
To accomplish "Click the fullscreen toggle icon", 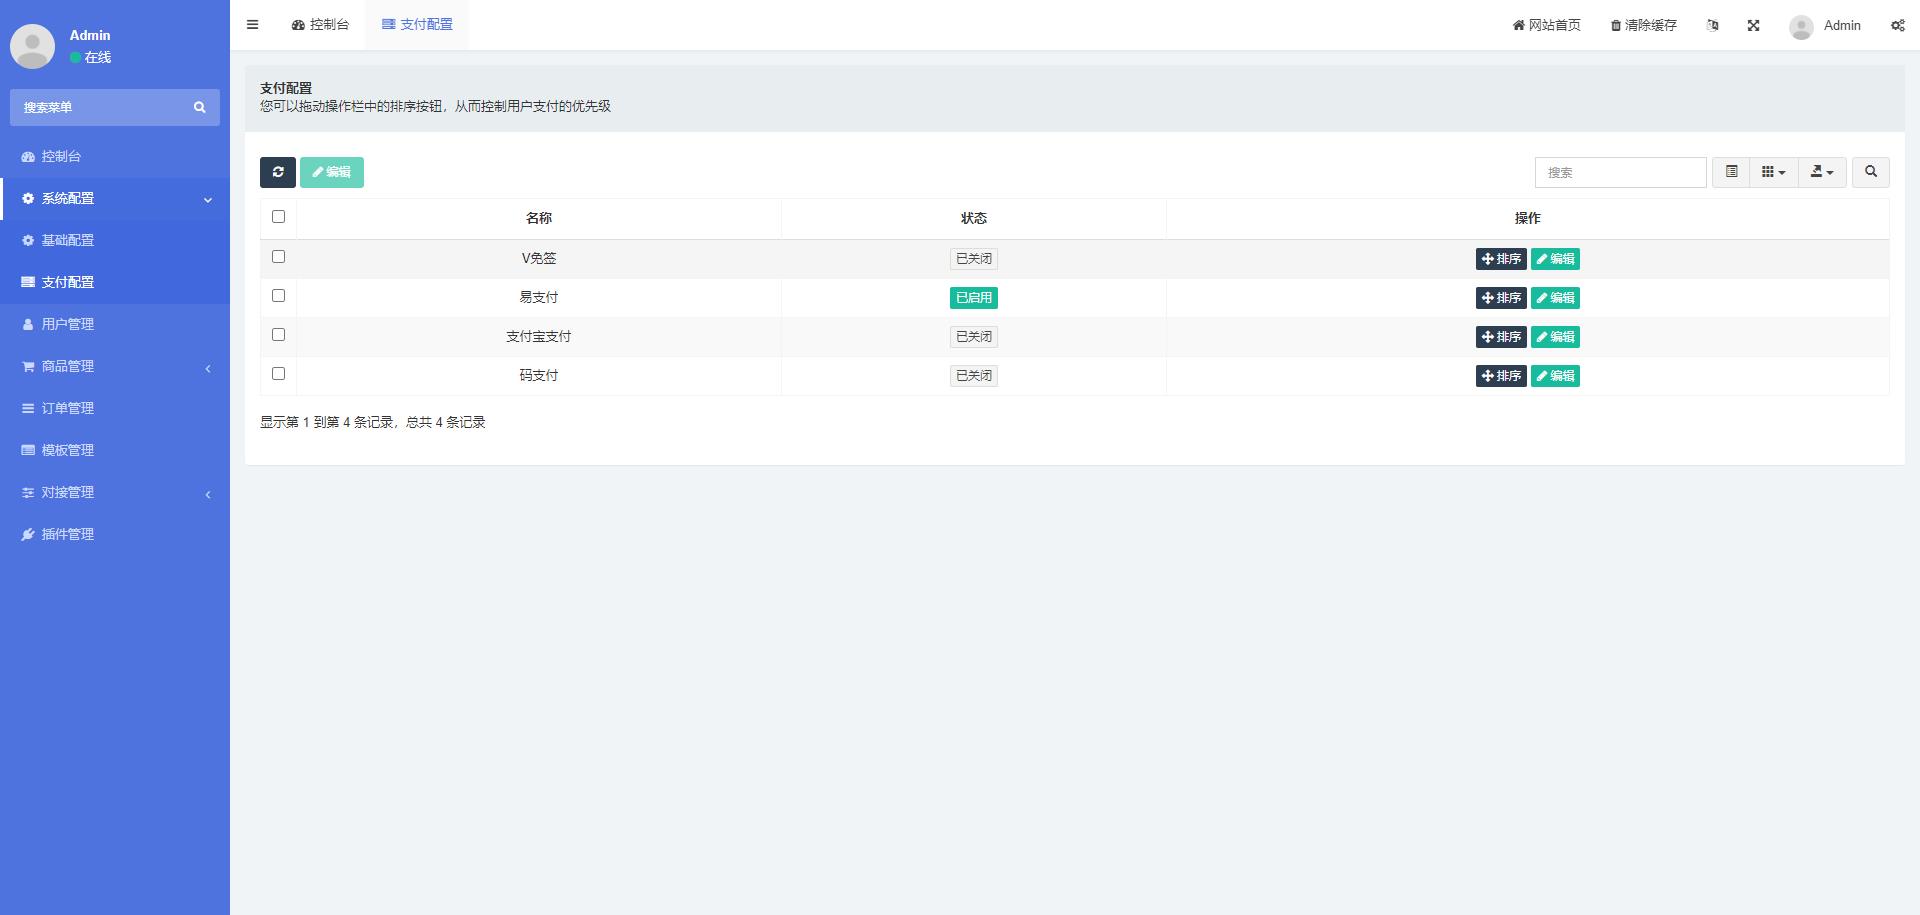I will [1753, 26].
